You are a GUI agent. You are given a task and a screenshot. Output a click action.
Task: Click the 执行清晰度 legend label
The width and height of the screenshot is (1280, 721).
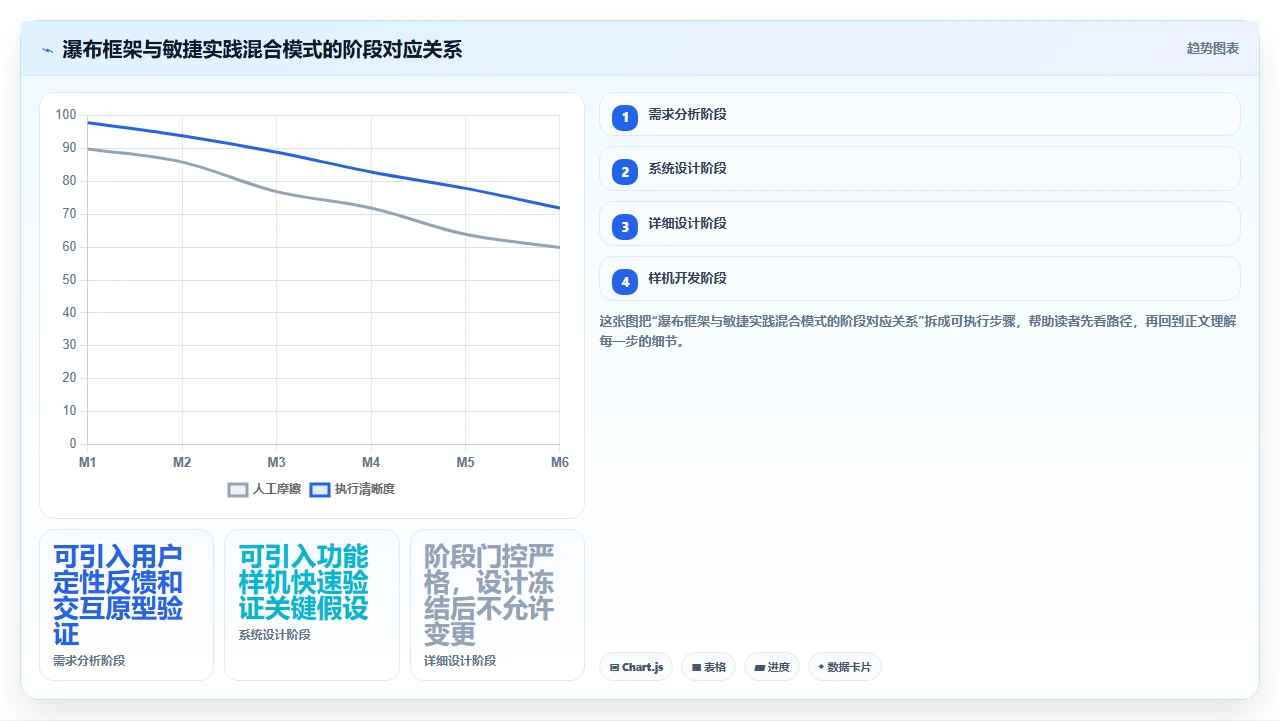pos(365,489)
